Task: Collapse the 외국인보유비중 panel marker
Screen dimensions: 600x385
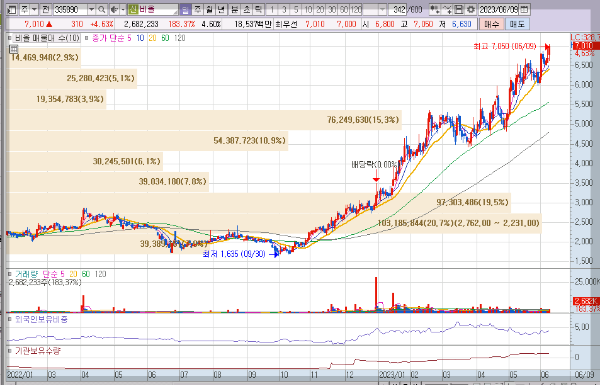Action: [x=10, y=319]
